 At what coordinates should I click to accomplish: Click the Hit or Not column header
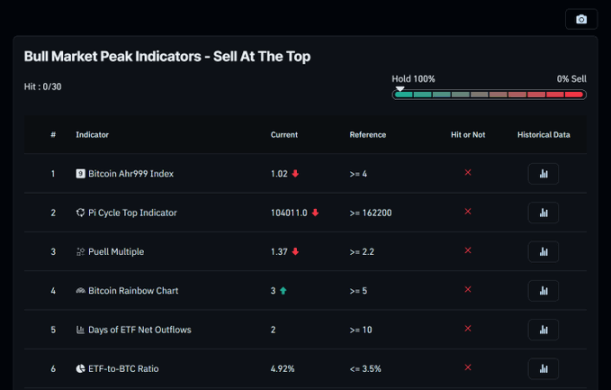coord(468,135)
